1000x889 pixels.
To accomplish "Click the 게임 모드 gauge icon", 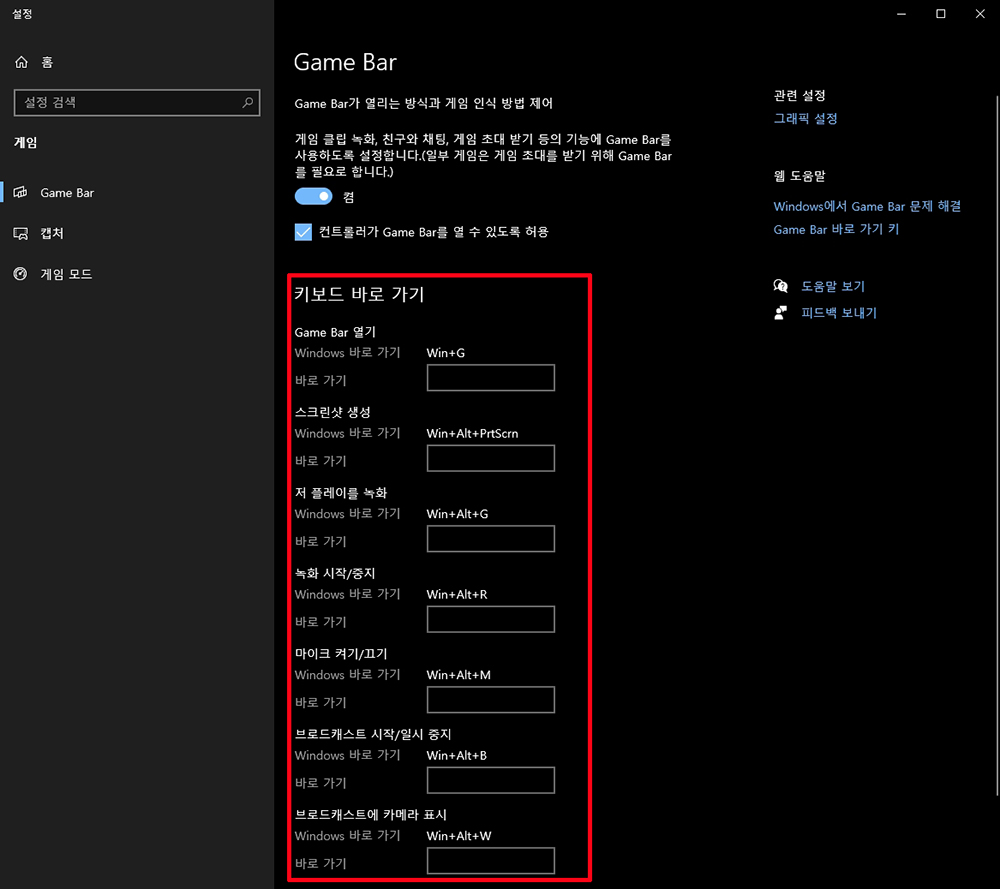I will 20,274.
